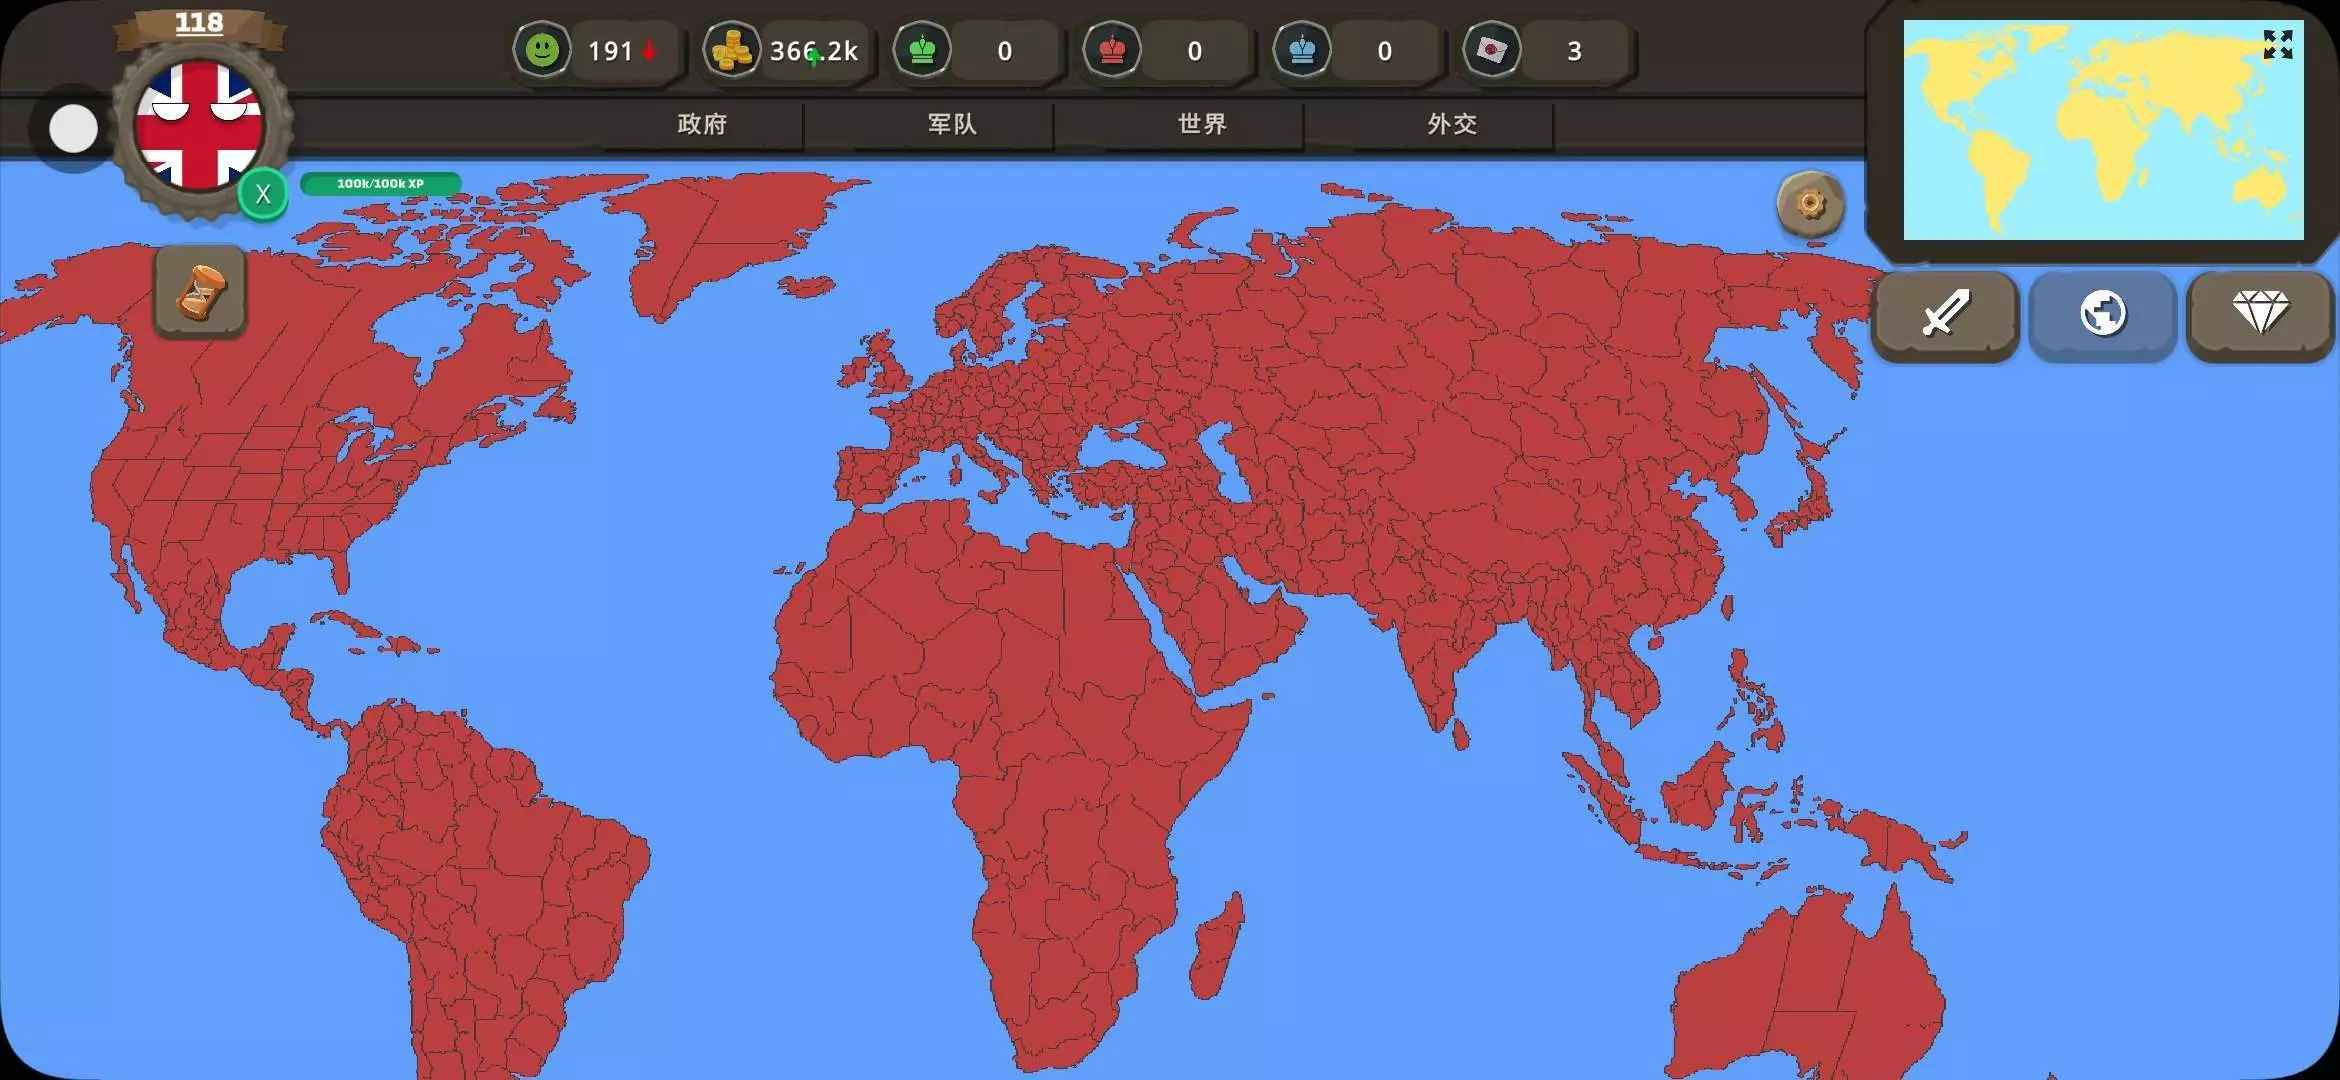This screenshot has height=1080, width=2340.
Task: Click the hourglass next-turn icon
Action: pos(200,292)
